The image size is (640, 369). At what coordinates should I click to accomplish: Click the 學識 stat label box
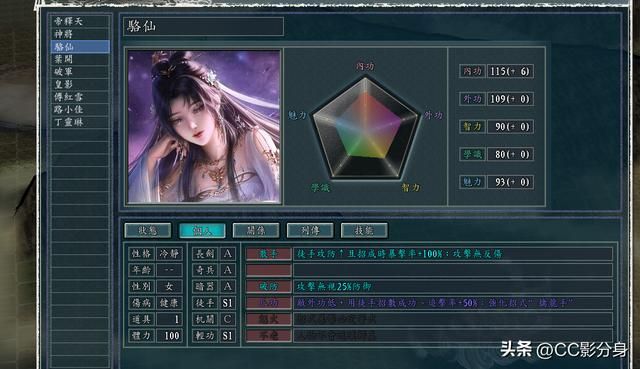coord(472,154)
